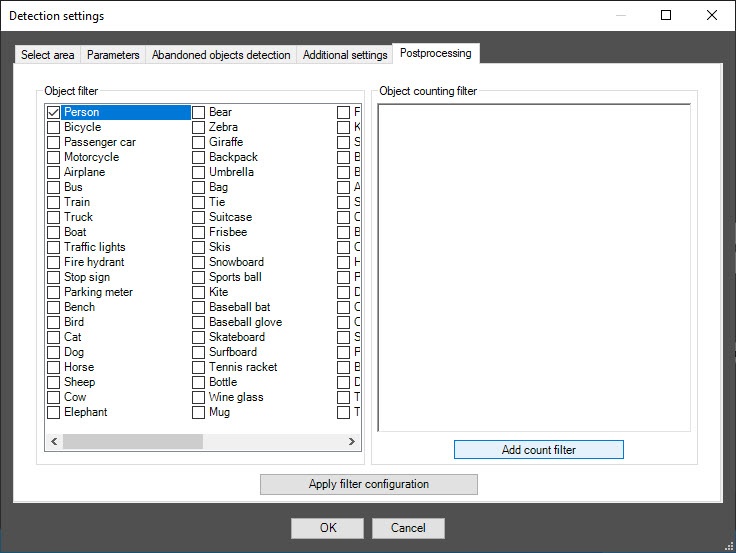Click the object list right scroll arrow
The image size is (736, 553).
click(352, 441)
